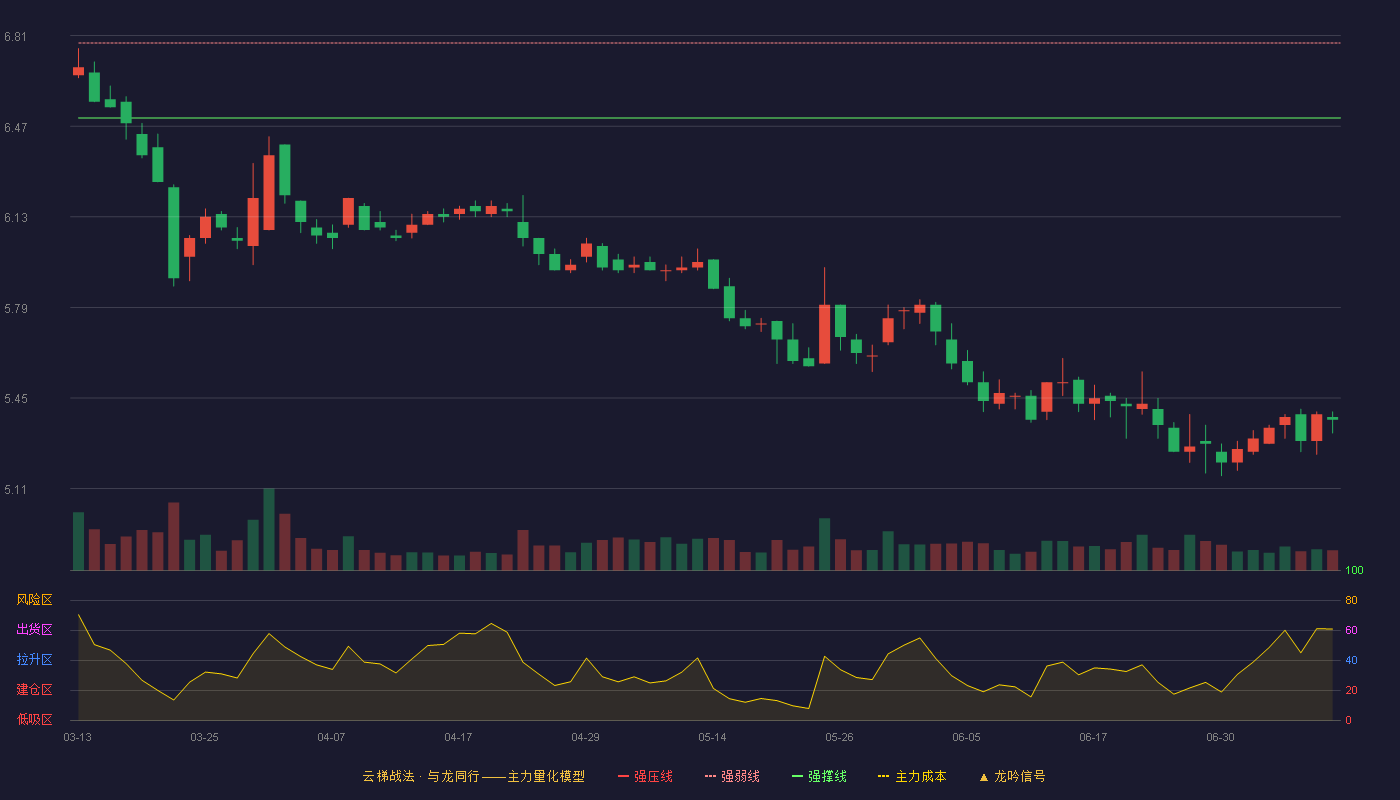Screen dimensions: 1400x800
Task: Click the red 20 indicator scale value
Action: pos(1351,690)
